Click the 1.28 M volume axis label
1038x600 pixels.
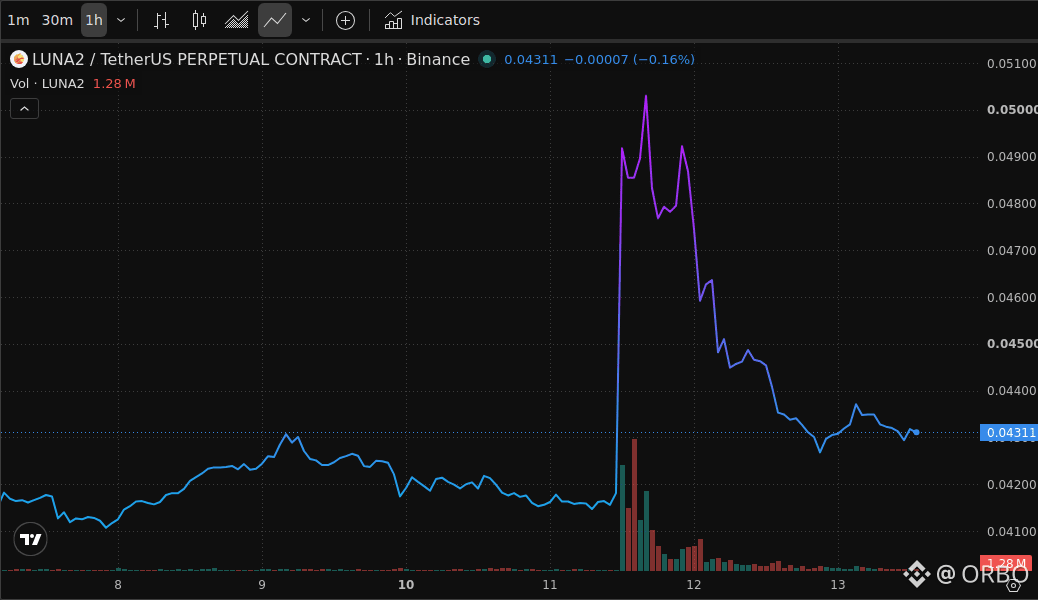1006,564
